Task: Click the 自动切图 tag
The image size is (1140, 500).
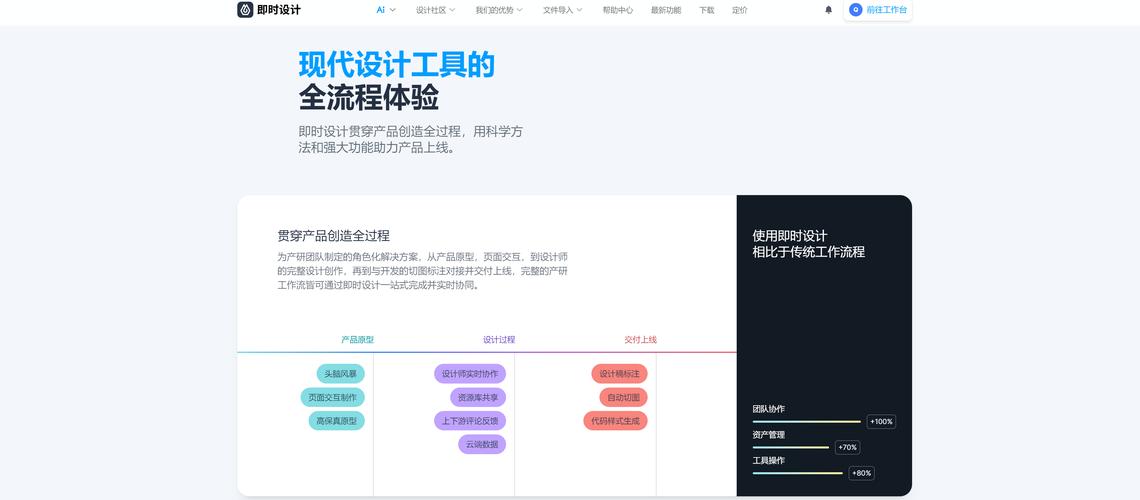Action: pyautogui.click(x=623, y=398)
